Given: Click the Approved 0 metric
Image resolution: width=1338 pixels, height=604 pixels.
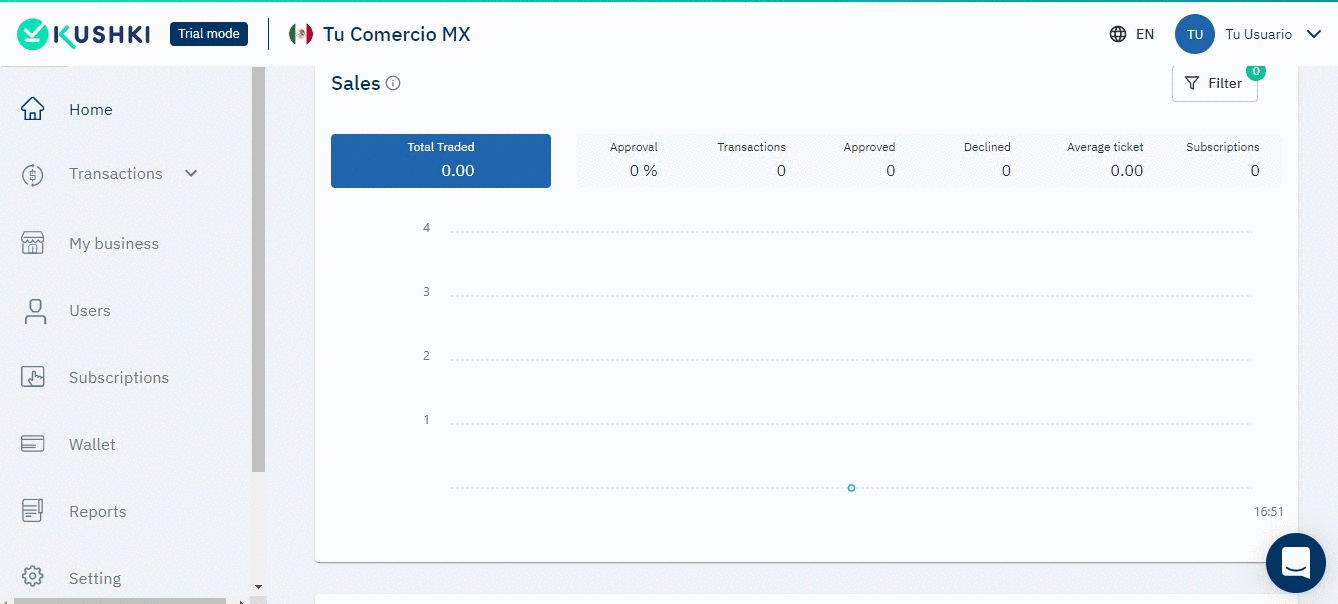Looking at the screenshot, I should pos(869,160).
